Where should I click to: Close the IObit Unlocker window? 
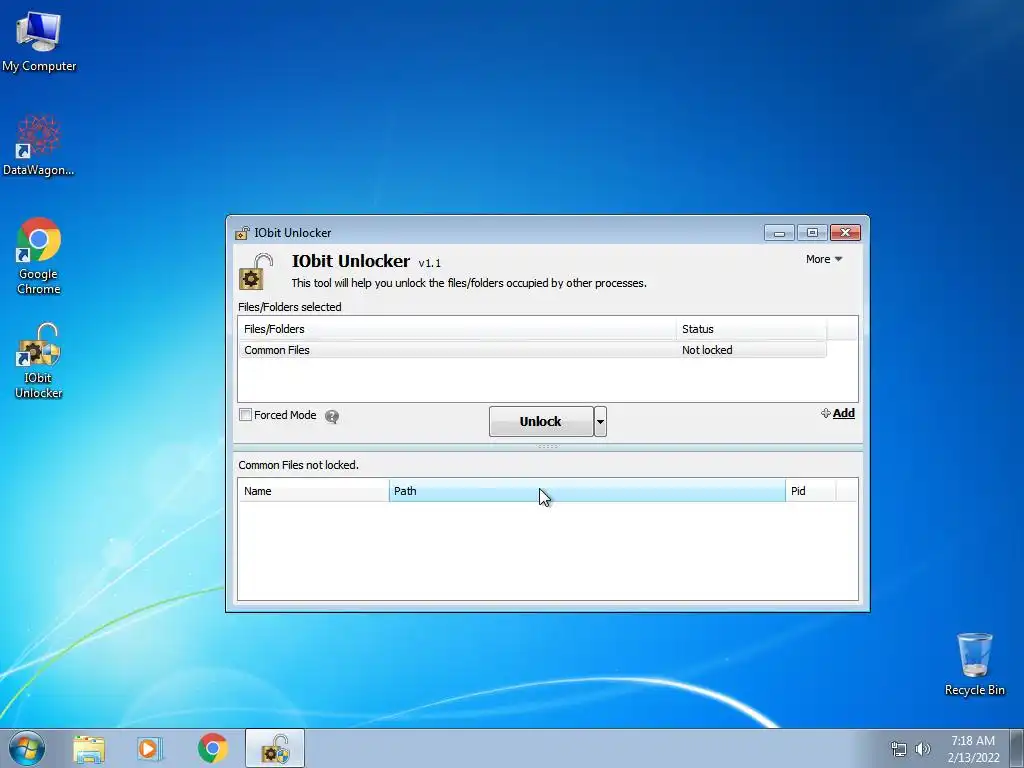tap(845, 232)
